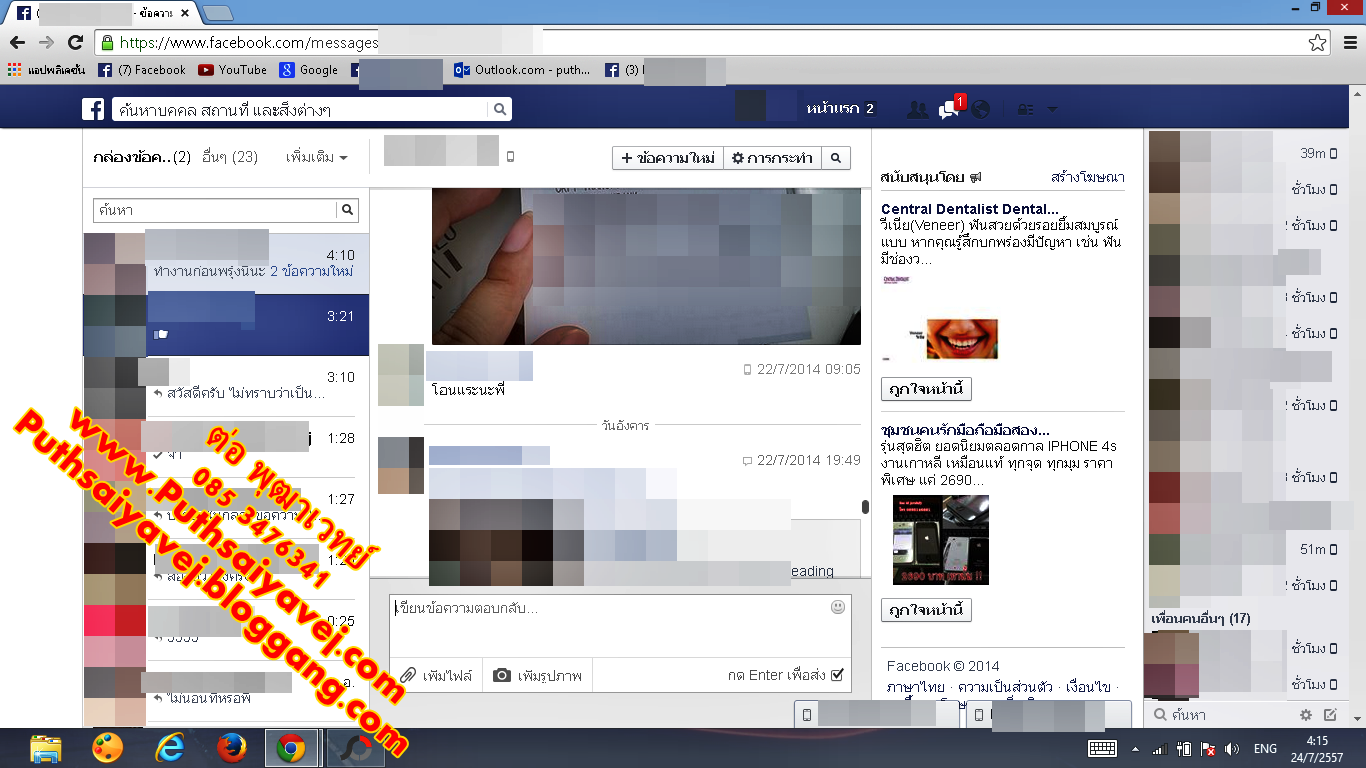Select the highlighted conversation at 3:21
This screenshot has width=1366, height=768.
click(x=226, y=325)
